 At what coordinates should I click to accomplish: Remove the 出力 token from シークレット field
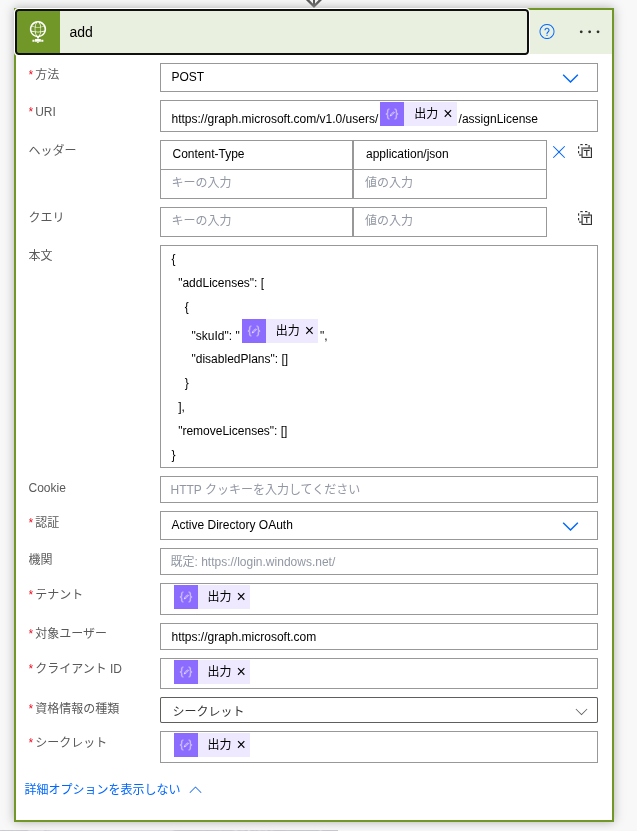tap(241, 745)
